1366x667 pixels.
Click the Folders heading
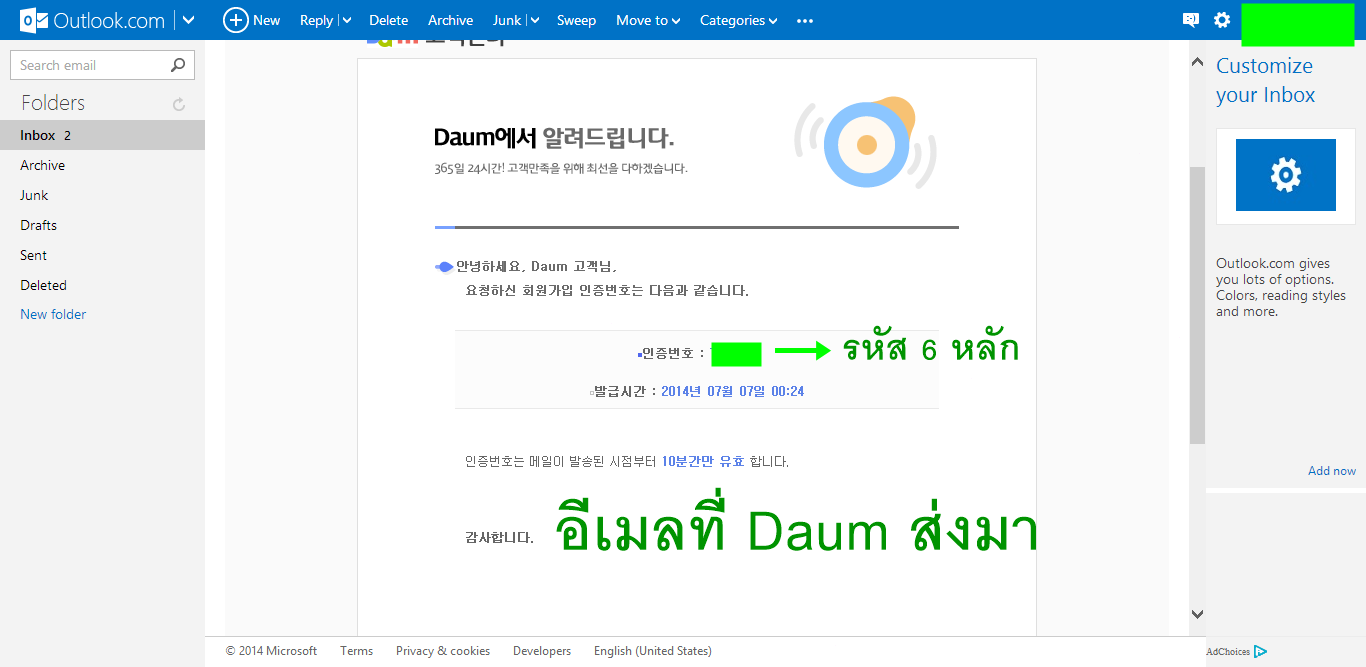[x=53, y=103]
